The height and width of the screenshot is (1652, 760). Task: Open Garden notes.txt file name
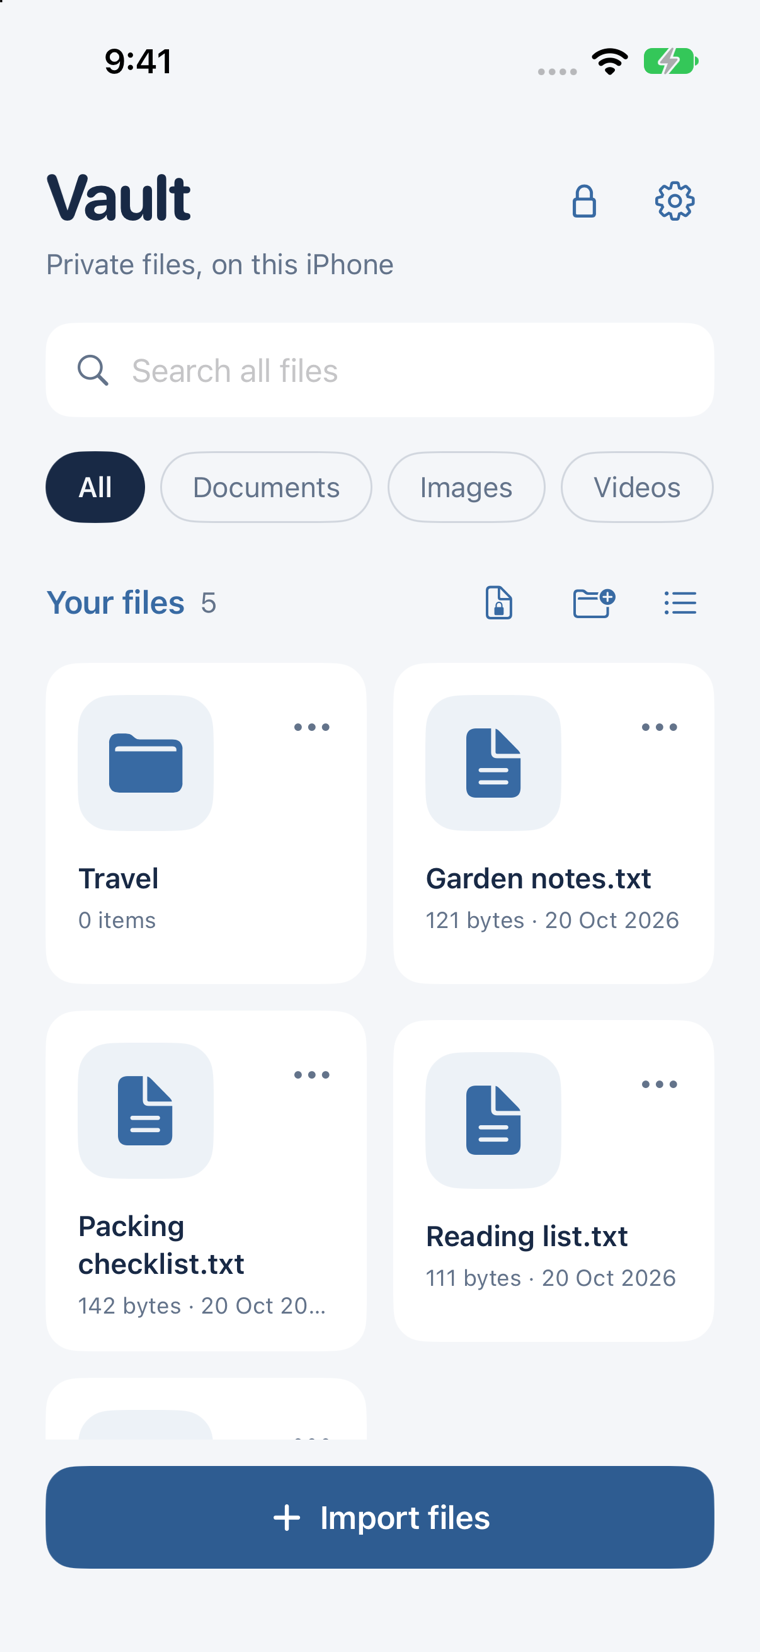click(538, 878)
